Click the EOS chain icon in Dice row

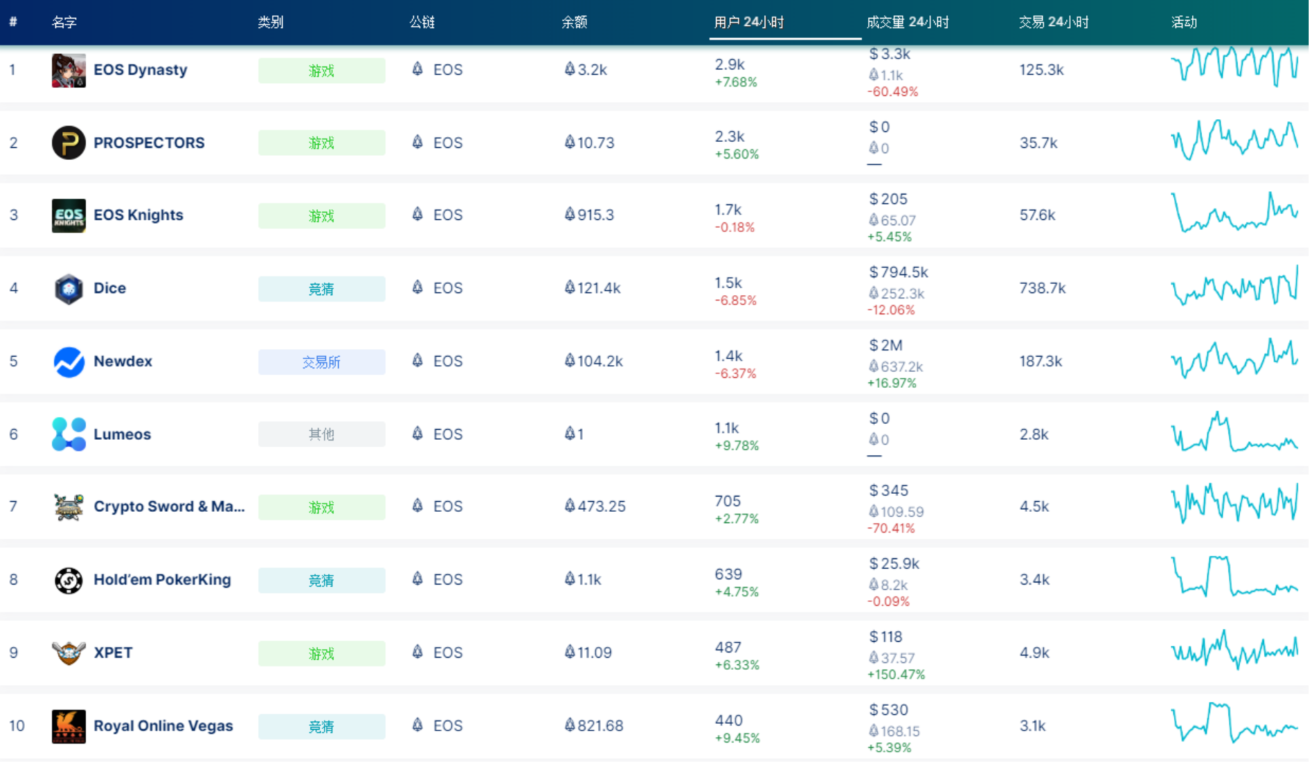[x=418, y=287]
